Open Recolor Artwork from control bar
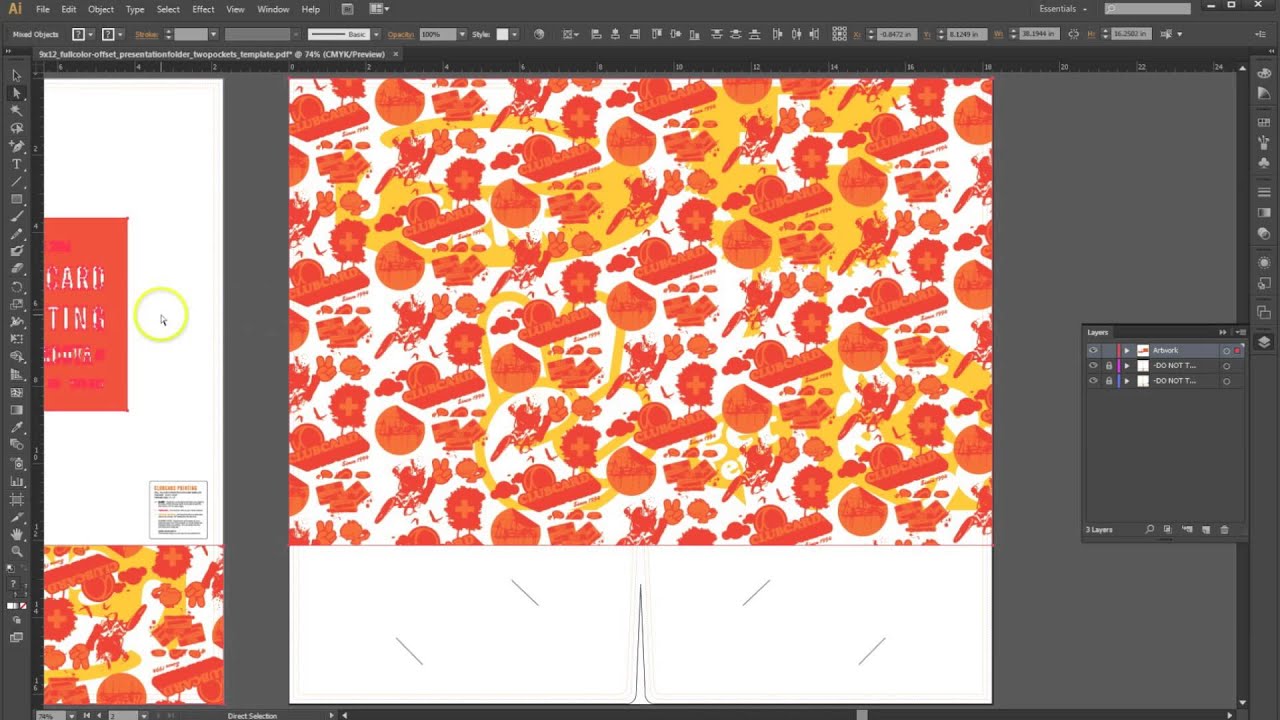 point(539,34)
